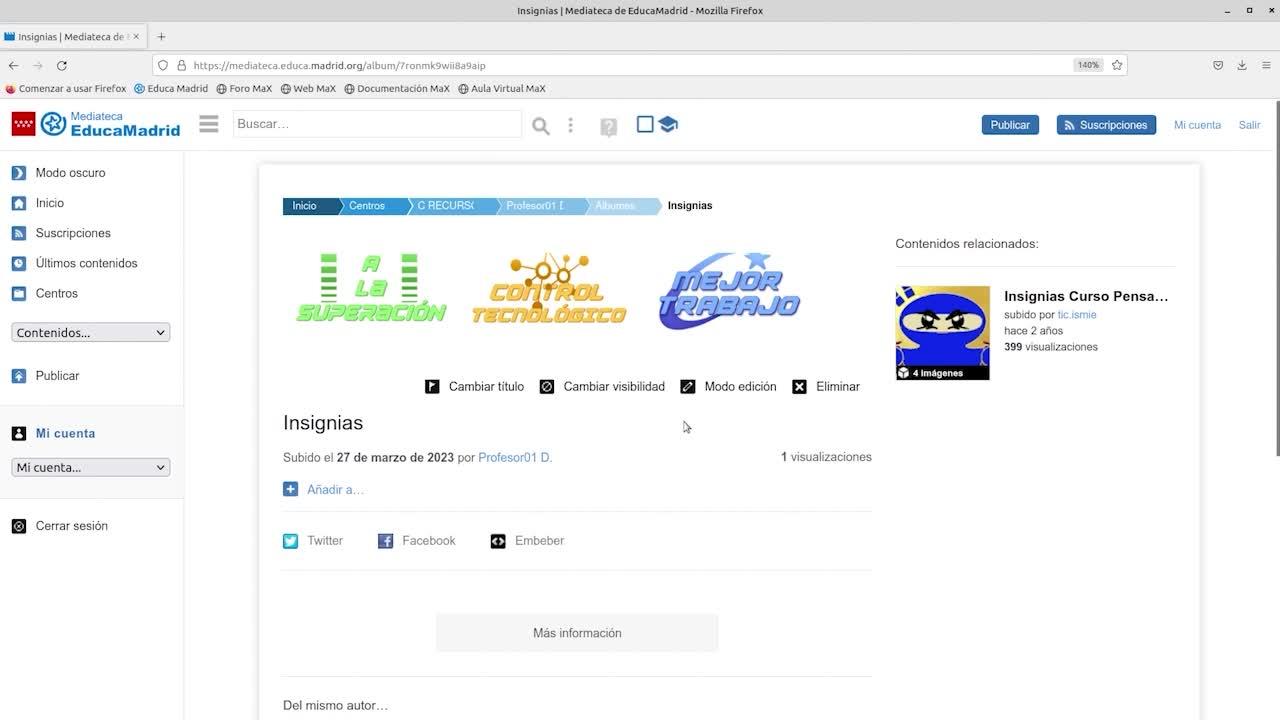The height and width of the screenshot is (720, 1280).
Task: Click Eliminar to delete the album
Action: 826,387
